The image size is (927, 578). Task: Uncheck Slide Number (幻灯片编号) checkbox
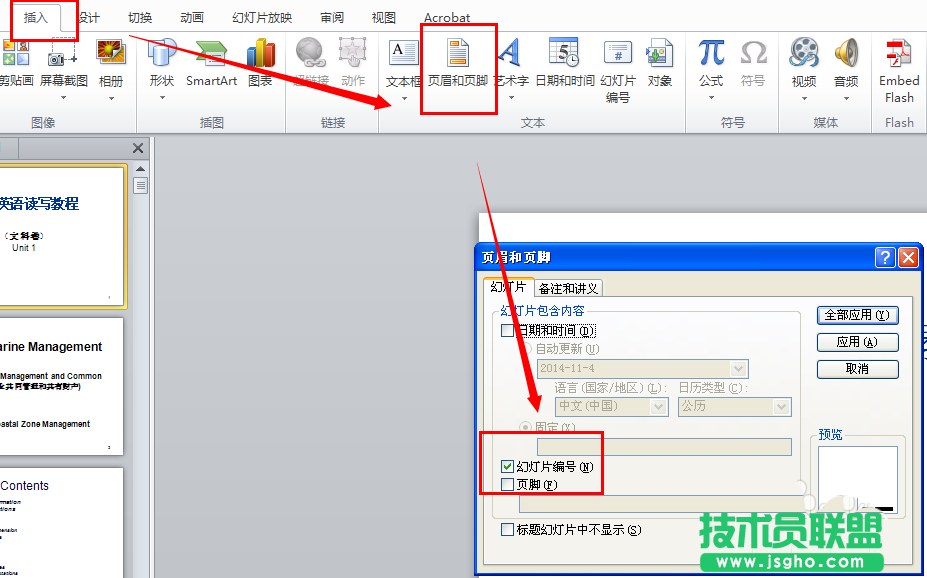(507, 466)
